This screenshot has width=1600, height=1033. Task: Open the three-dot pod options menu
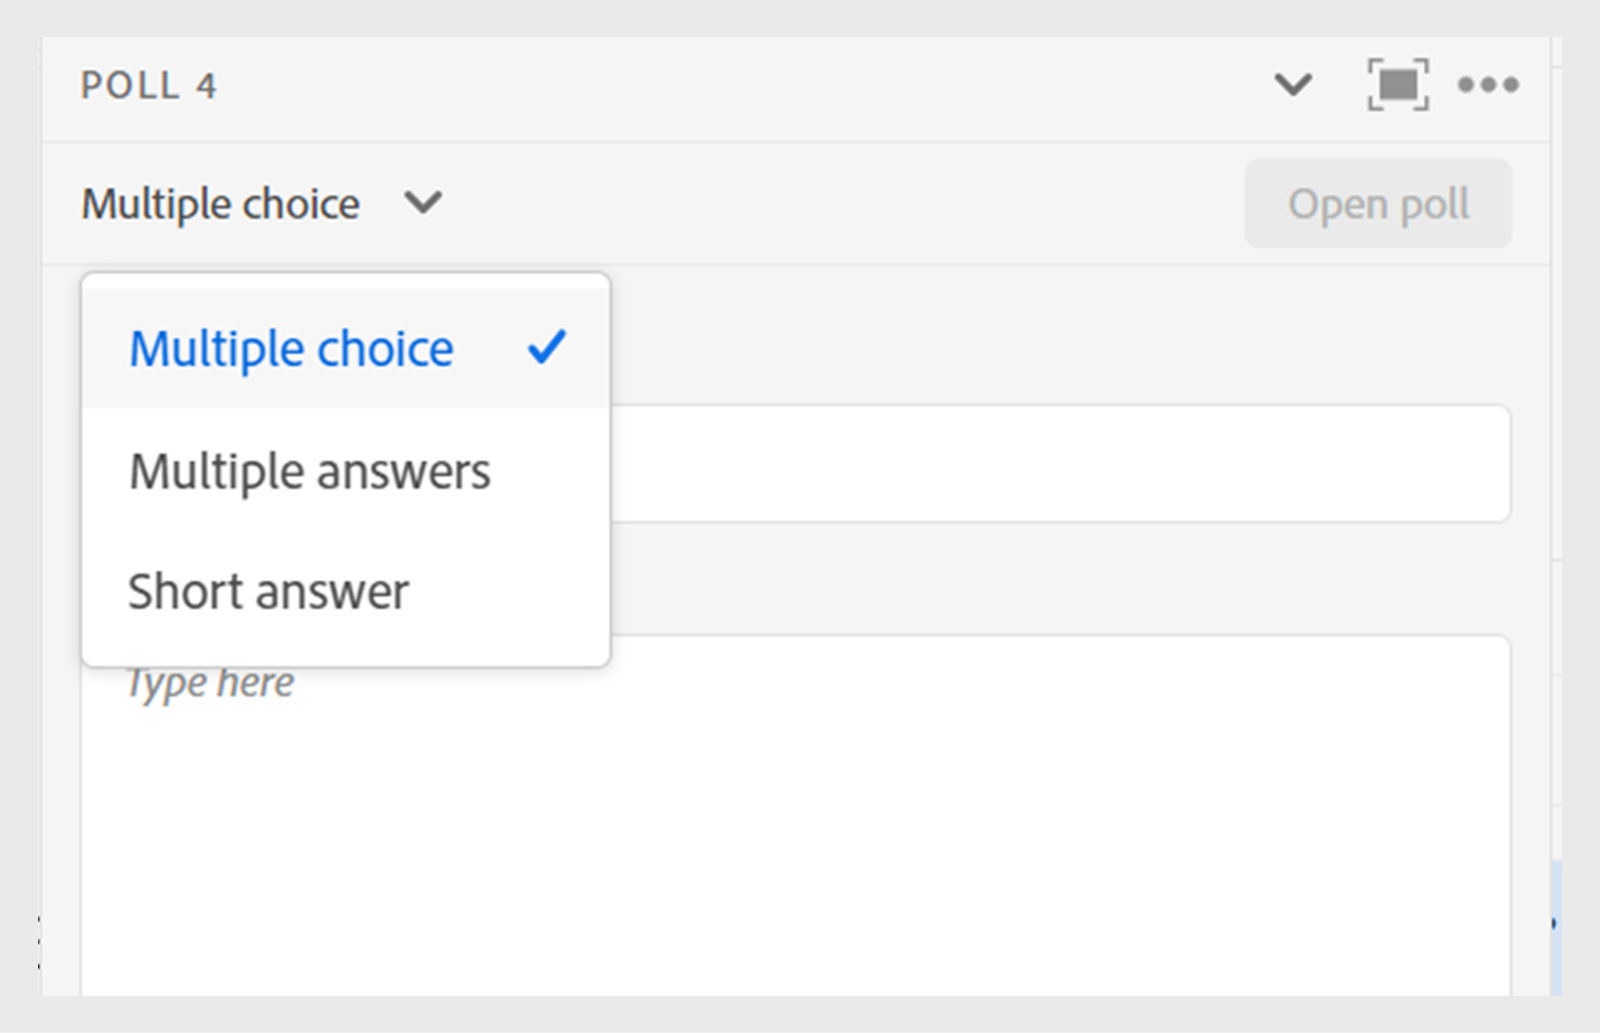click(x=1488, y=85)
